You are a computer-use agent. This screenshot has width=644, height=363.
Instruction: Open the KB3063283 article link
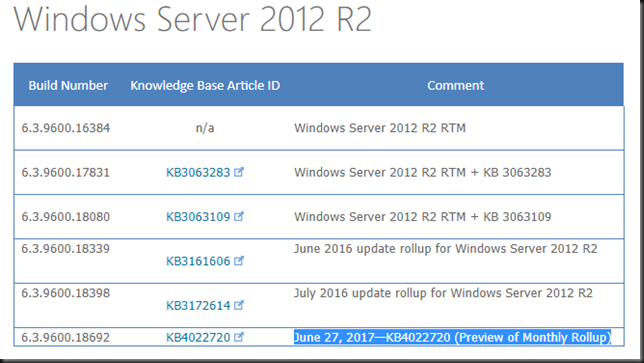pos(198,172)
